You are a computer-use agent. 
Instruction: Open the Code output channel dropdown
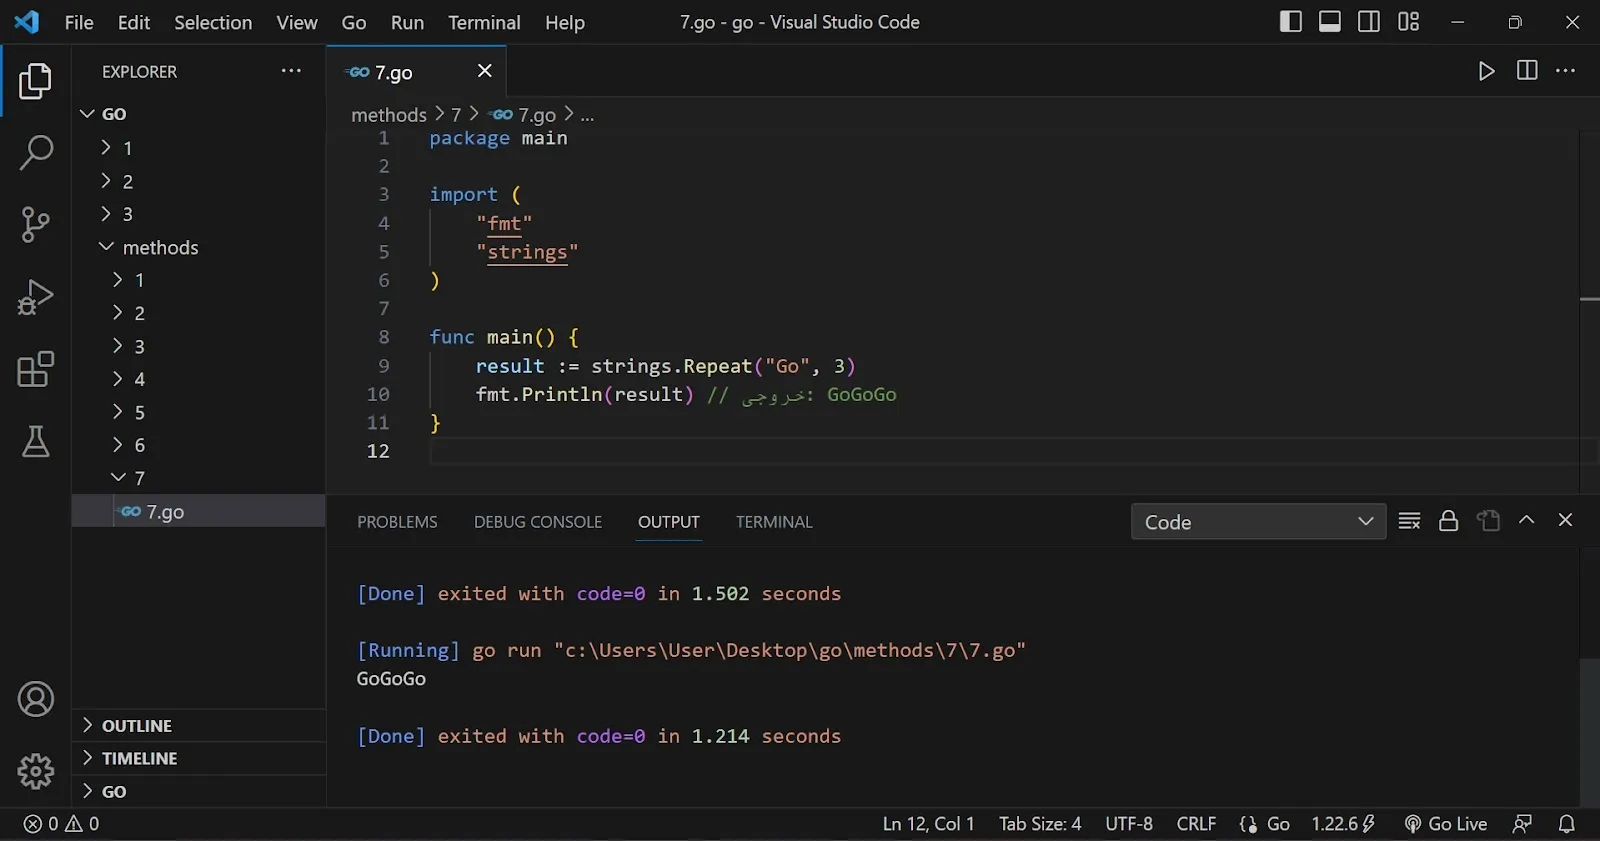1258,522
